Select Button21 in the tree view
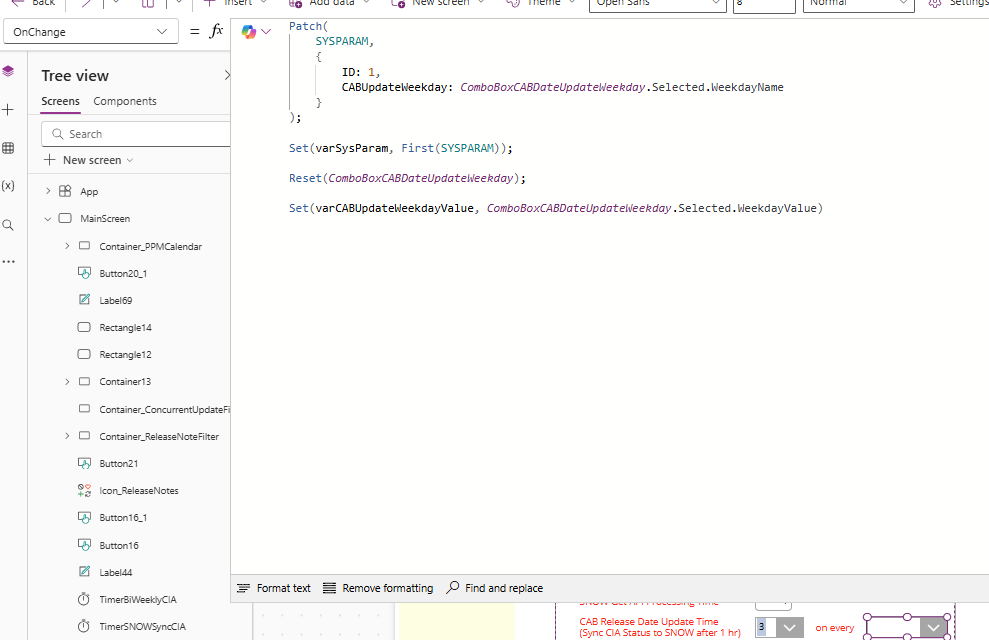Viewport: 989px width, 640px height. point(119,463)
